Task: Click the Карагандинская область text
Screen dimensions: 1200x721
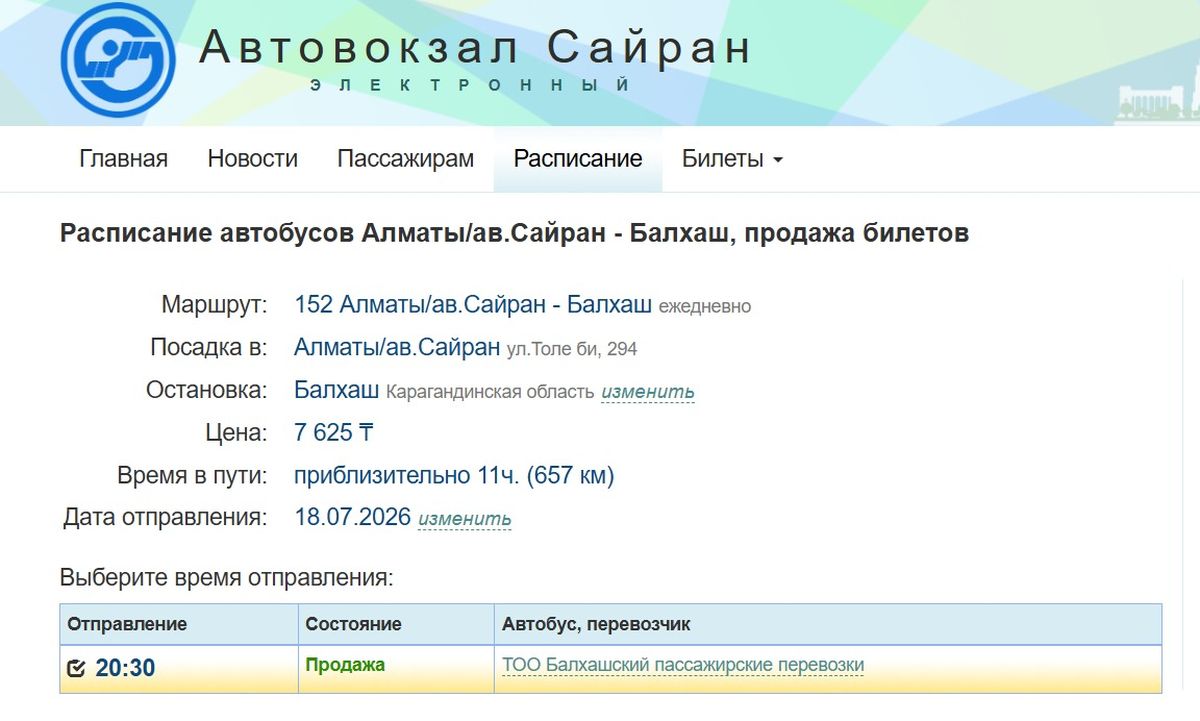Action: [490, 392]
